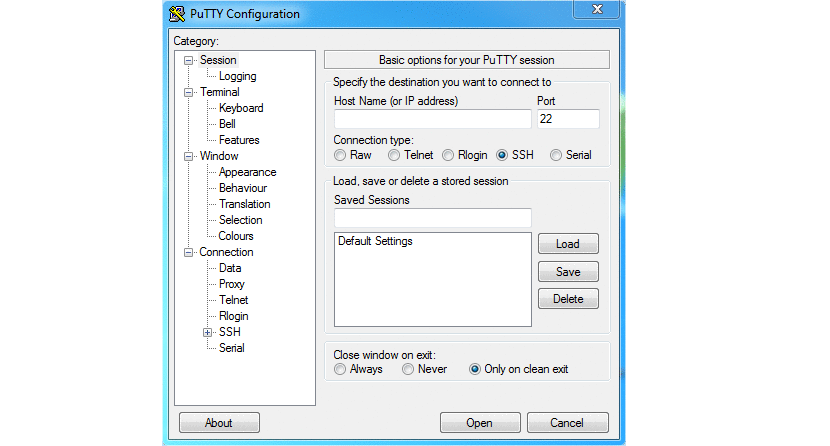Open the Selection settings category
830x446 pixels.
pyautogui.click(x=241, y=220)
